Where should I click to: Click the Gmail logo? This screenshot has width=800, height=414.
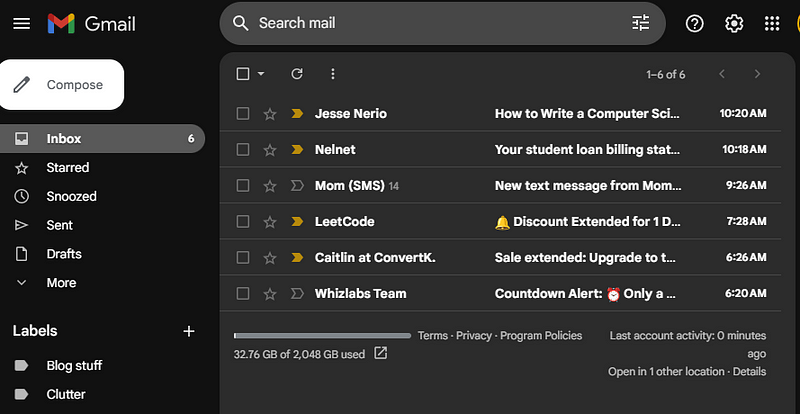click(x=91, y=23)
